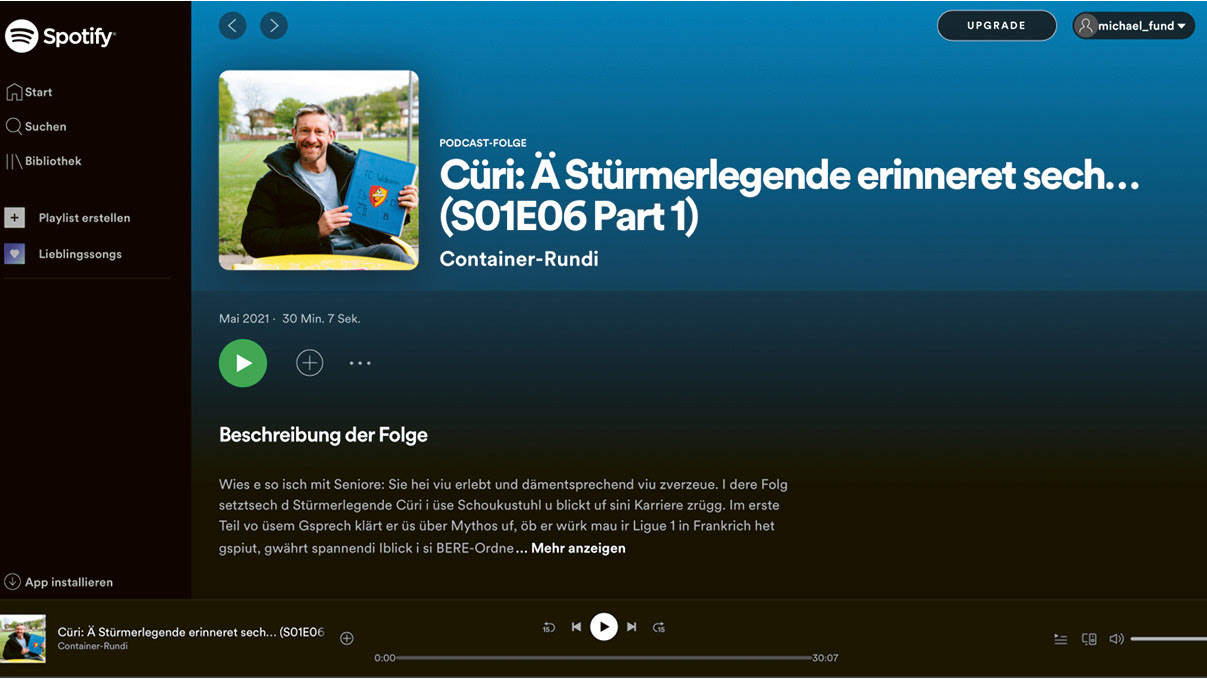
Task: Open Lieblingssongs heart playlist icon
Action: point(15,254)
